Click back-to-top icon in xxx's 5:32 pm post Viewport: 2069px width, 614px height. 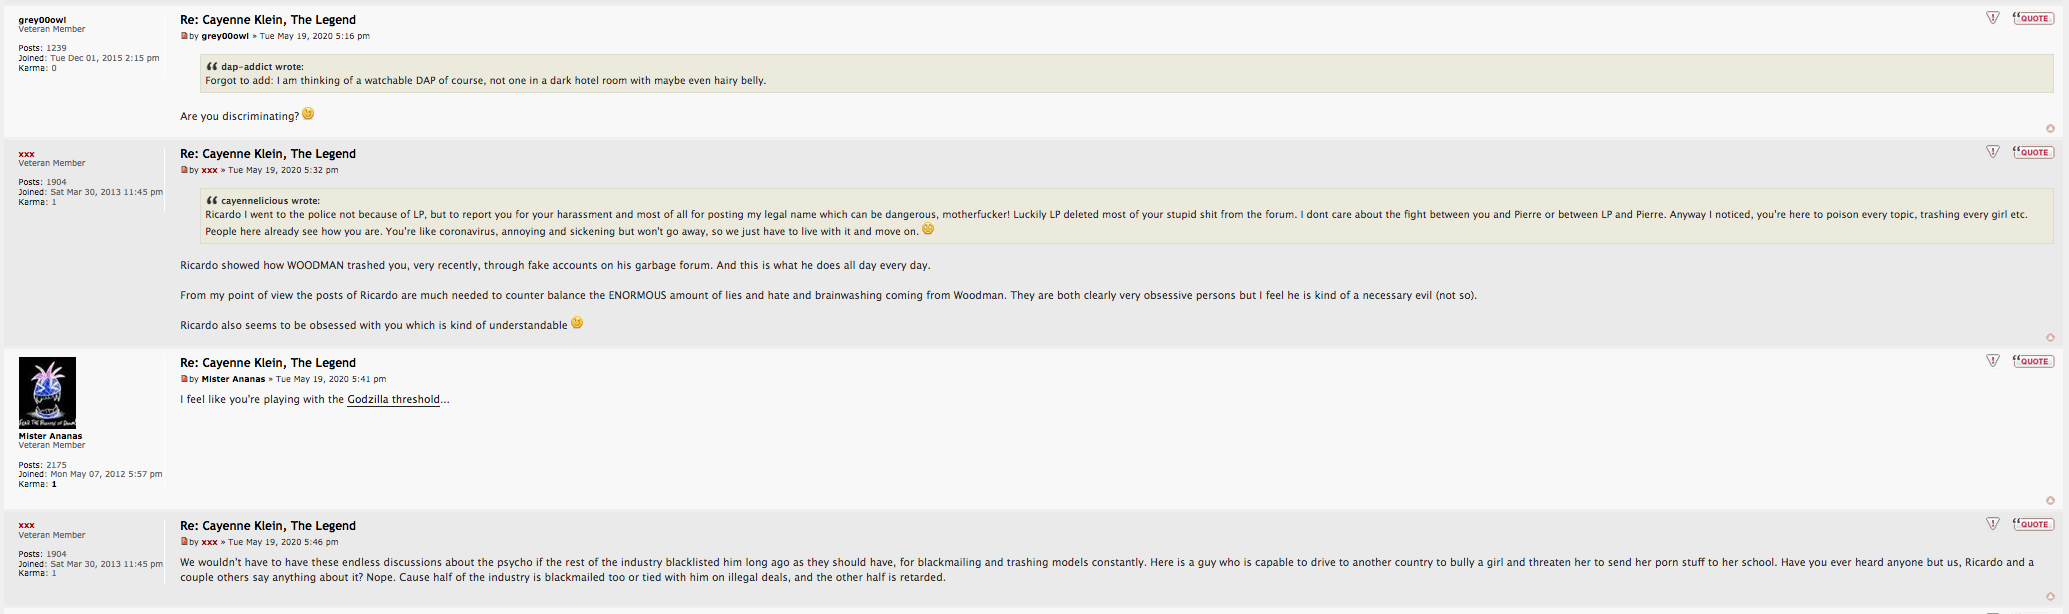point(2050,337)
